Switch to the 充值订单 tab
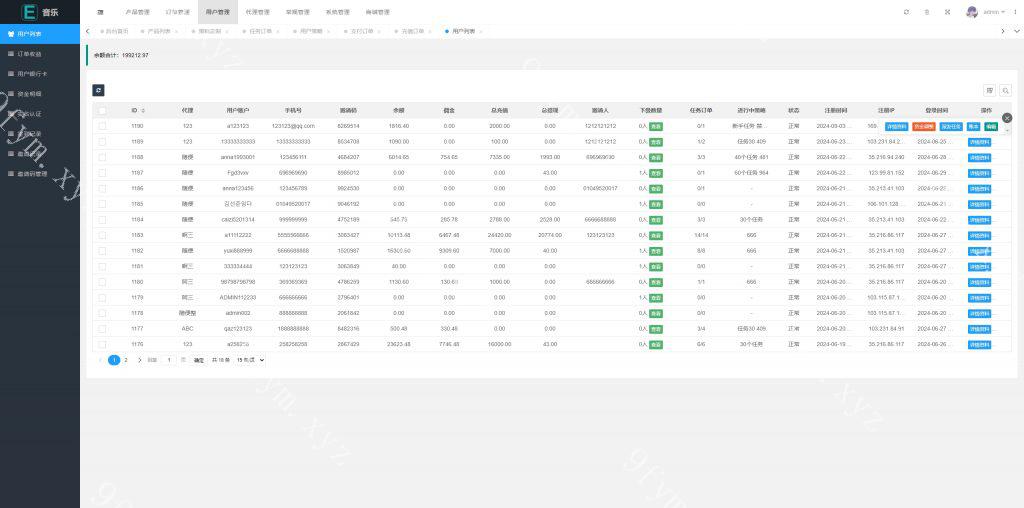This screenshot has width=1024, height=508. click(x=413, y=31)
